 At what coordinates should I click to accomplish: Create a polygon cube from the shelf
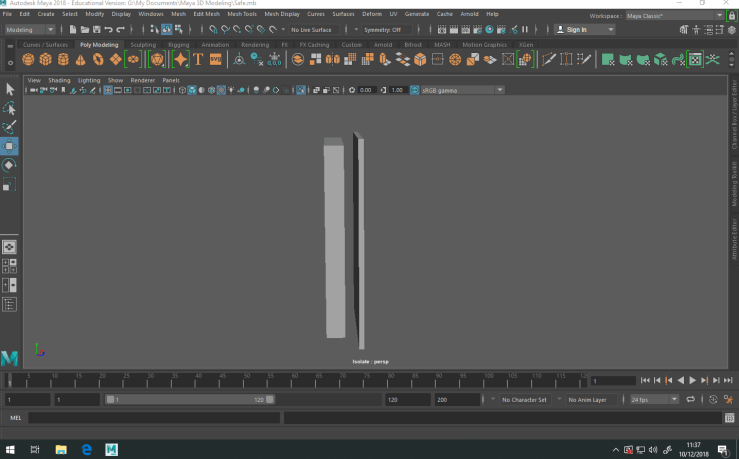[46, 60]
